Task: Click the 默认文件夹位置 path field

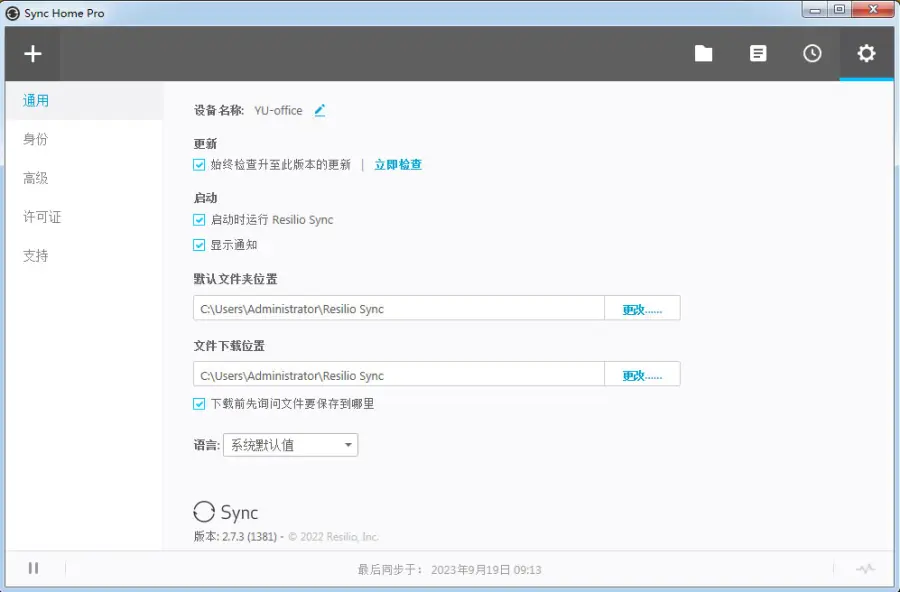Action: tap(399, 308)
